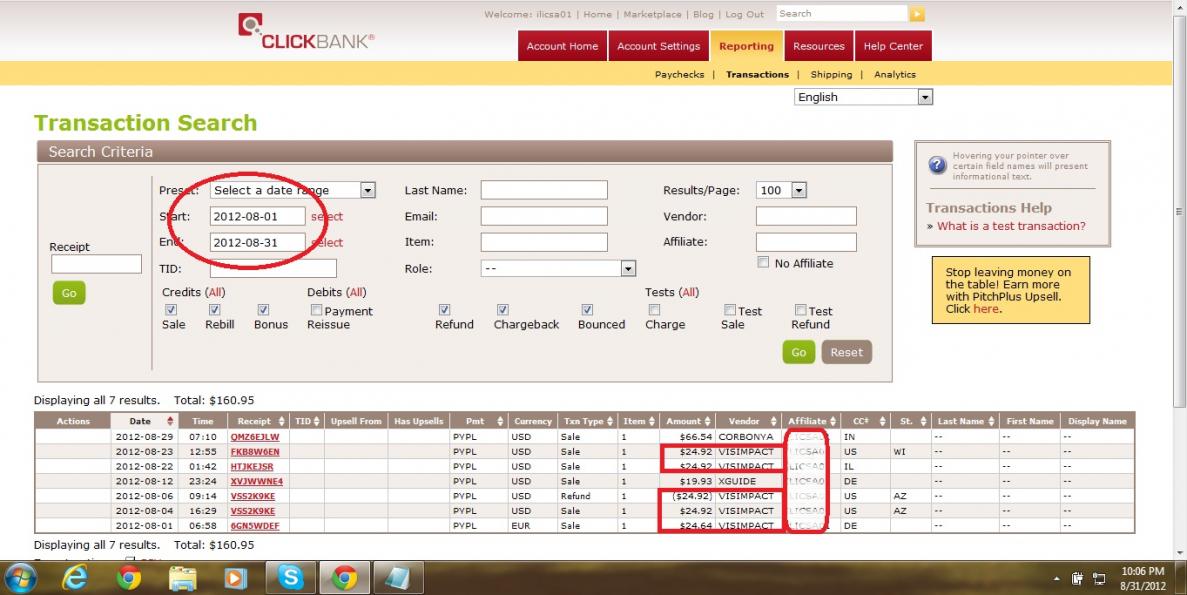The image size is (1187, 595).
Task: Sort results using the Last Name arrows
Action: (991, 421)
